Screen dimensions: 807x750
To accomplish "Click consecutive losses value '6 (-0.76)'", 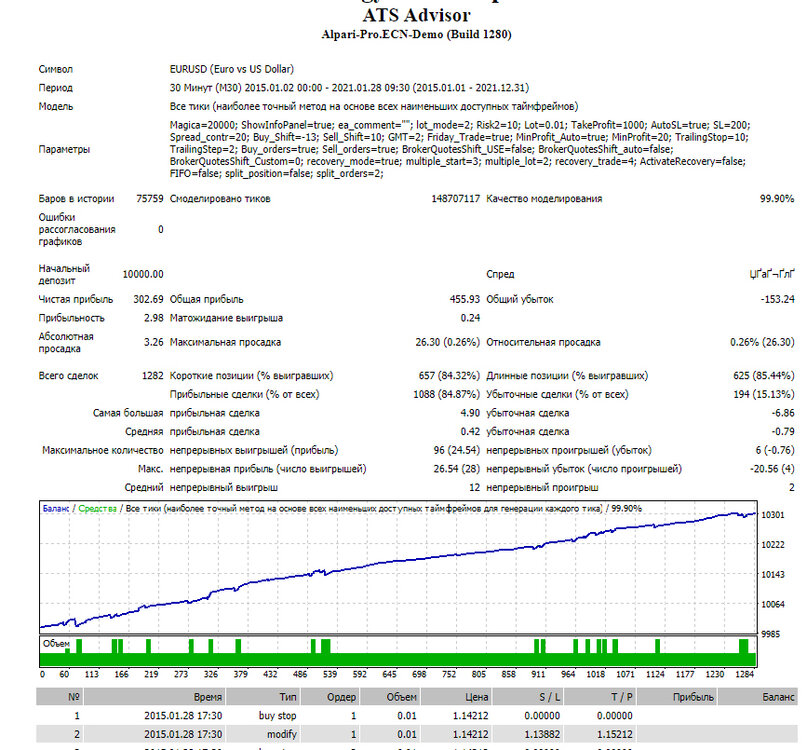I will pos(775,450).
